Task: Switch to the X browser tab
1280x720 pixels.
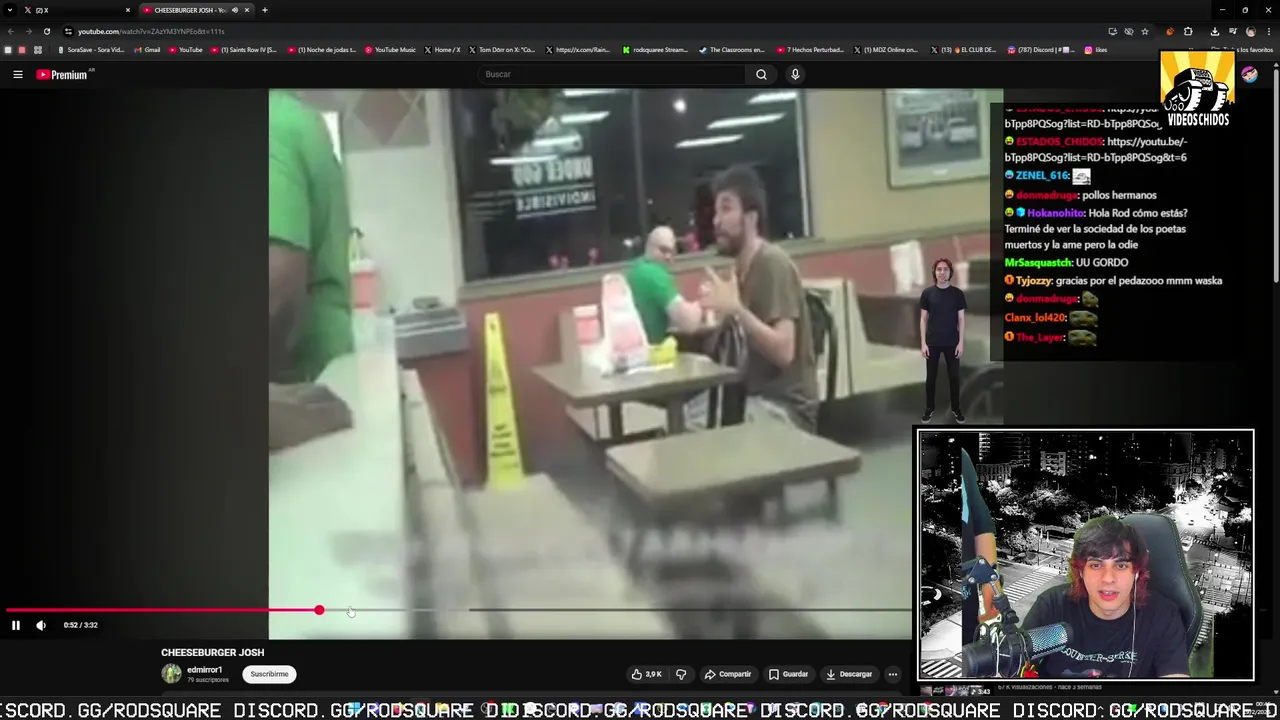Action: click(75, 10)
